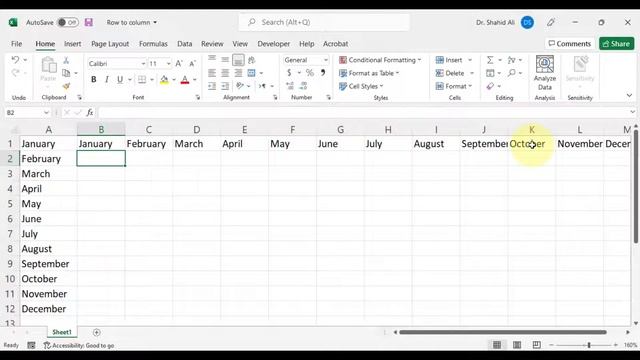
Task: Toggle Underline formatting
Action: tap(120, 79)
